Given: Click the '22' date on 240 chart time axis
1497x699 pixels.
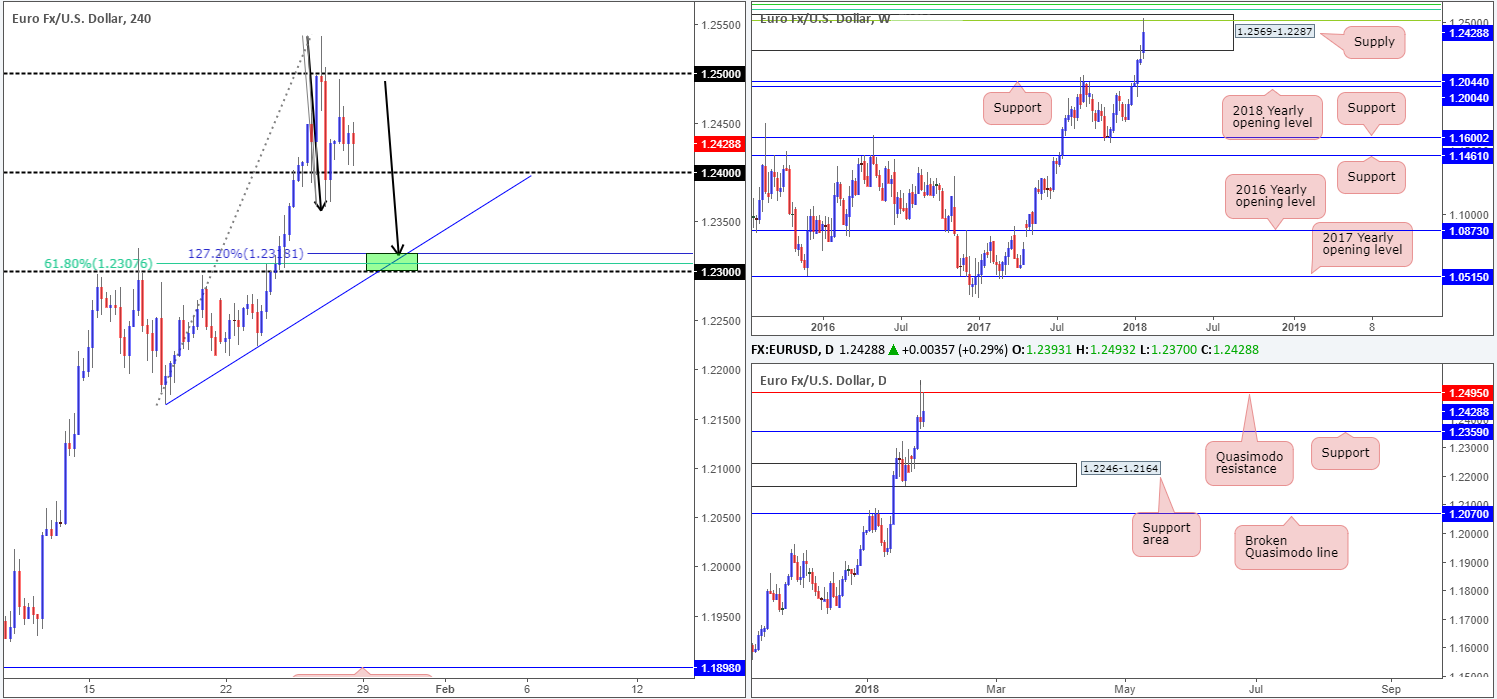Looking at the screenshot, I should click(226, 688).
